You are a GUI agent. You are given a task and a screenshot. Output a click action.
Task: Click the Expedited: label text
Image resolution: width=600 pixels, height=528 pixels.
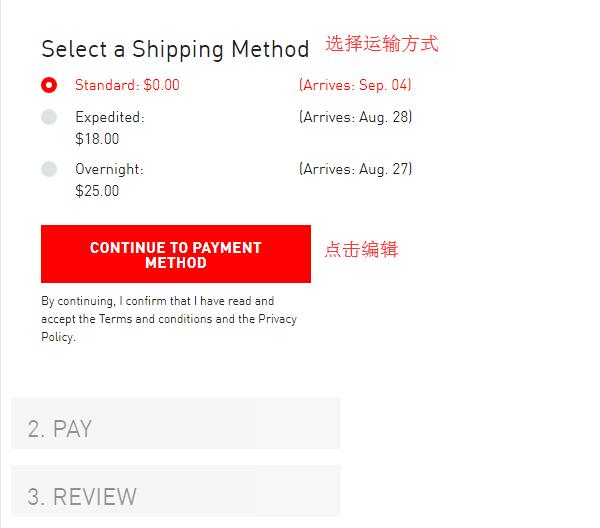click(110, 117)
